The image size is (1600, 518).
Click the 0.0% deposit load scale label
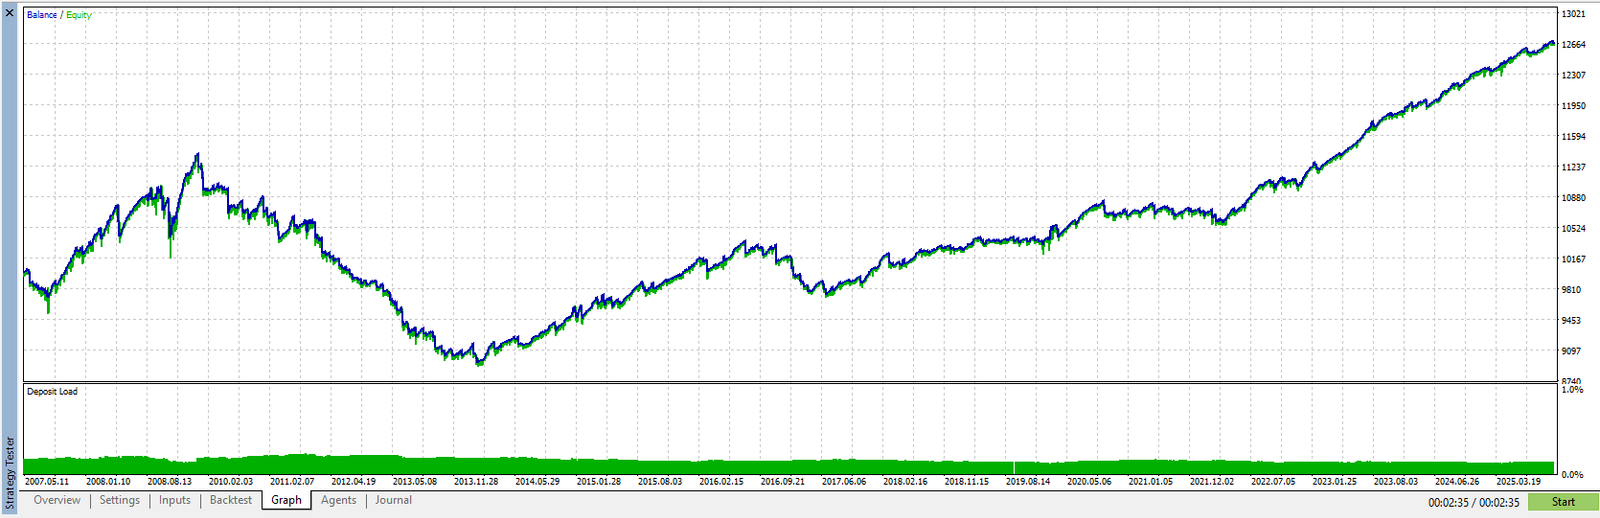(1572, 475)
